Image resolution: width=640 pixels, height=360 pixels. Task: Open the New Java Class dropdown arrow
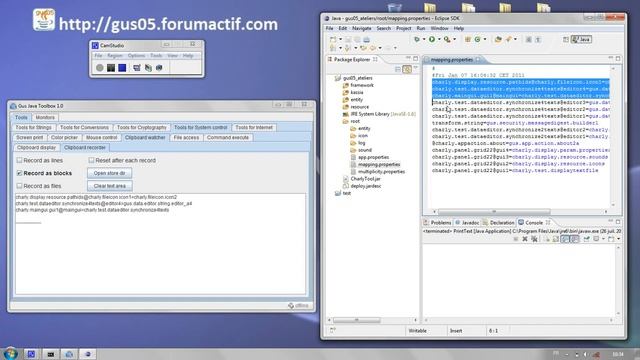coord(484,40)
